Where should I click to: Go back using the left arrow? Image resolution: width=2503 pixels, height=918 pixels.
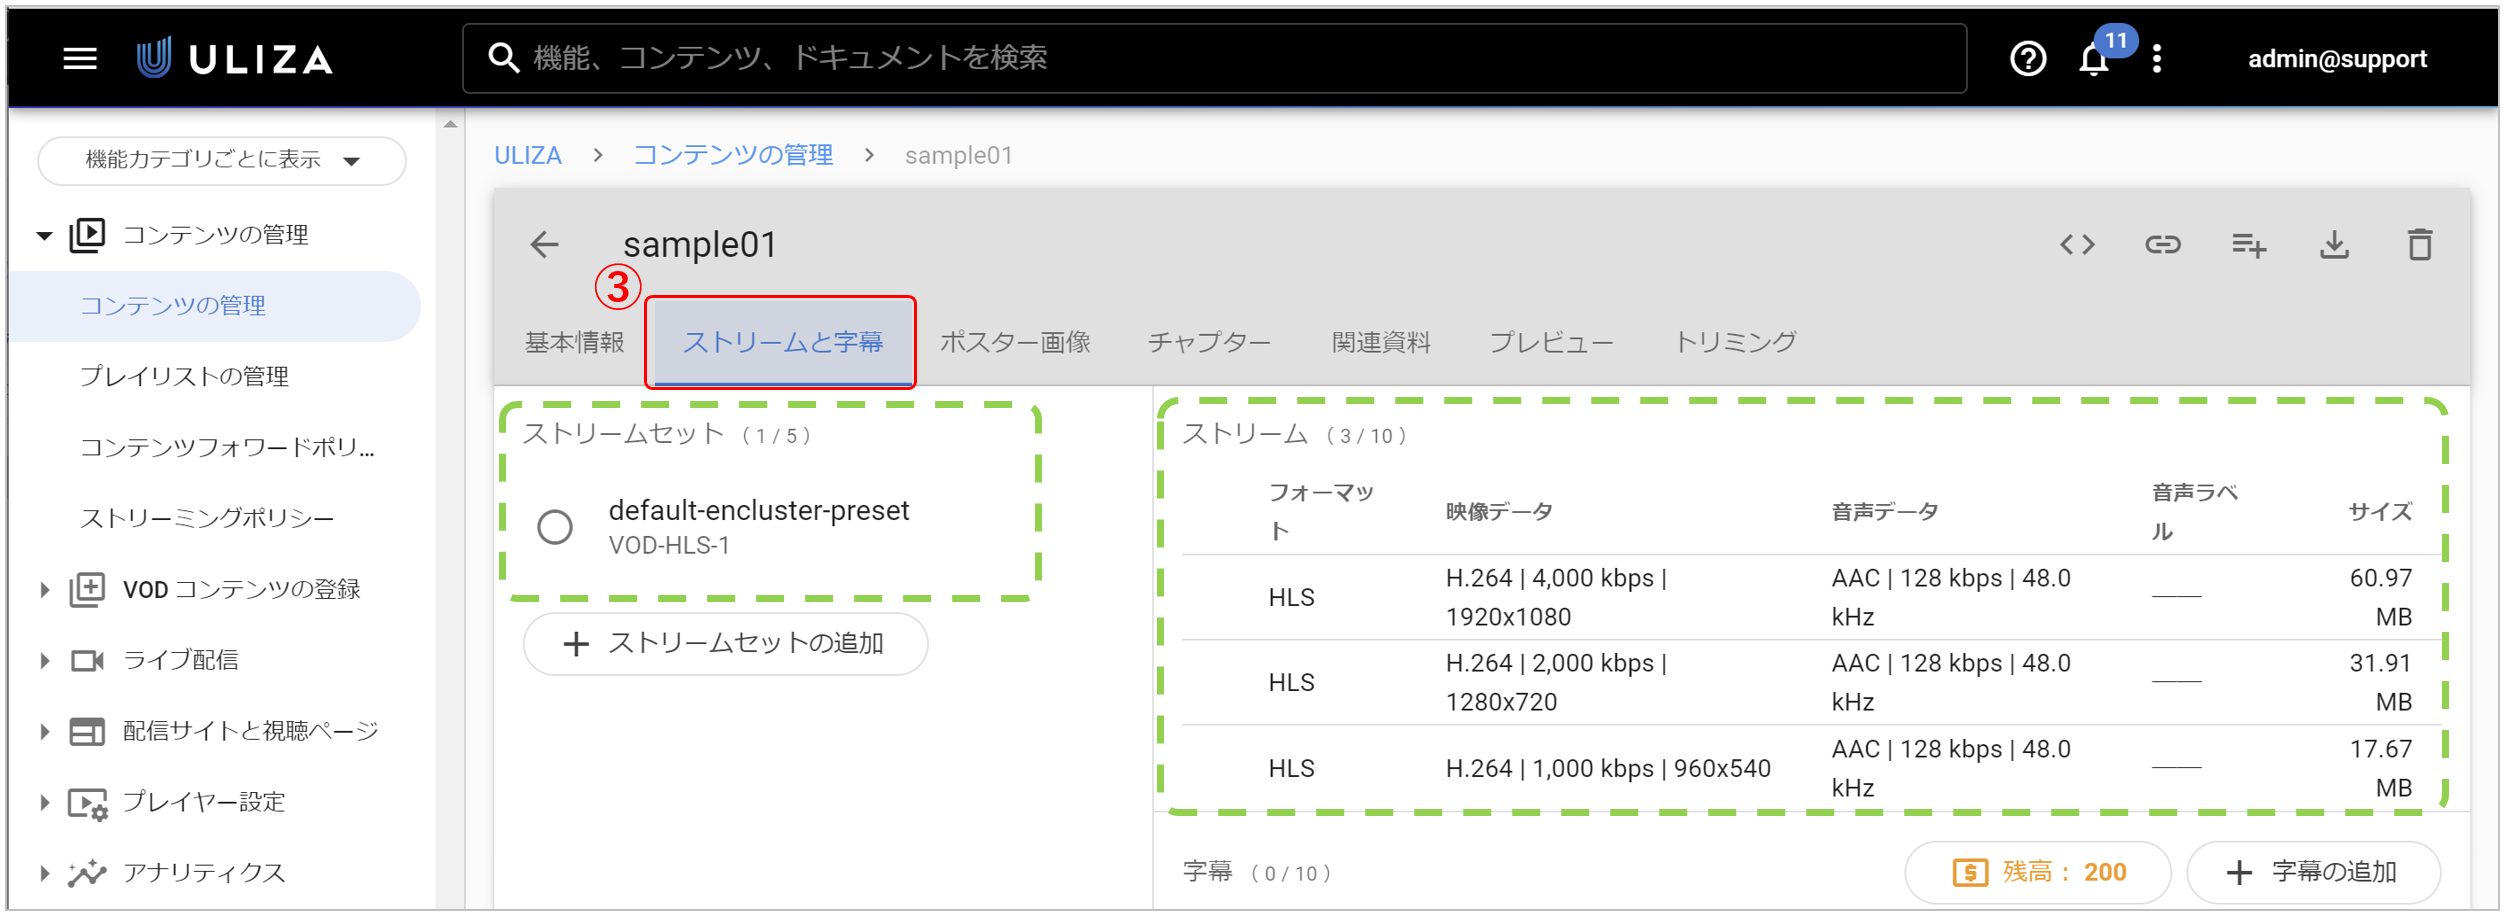click(x=545, y=245)
